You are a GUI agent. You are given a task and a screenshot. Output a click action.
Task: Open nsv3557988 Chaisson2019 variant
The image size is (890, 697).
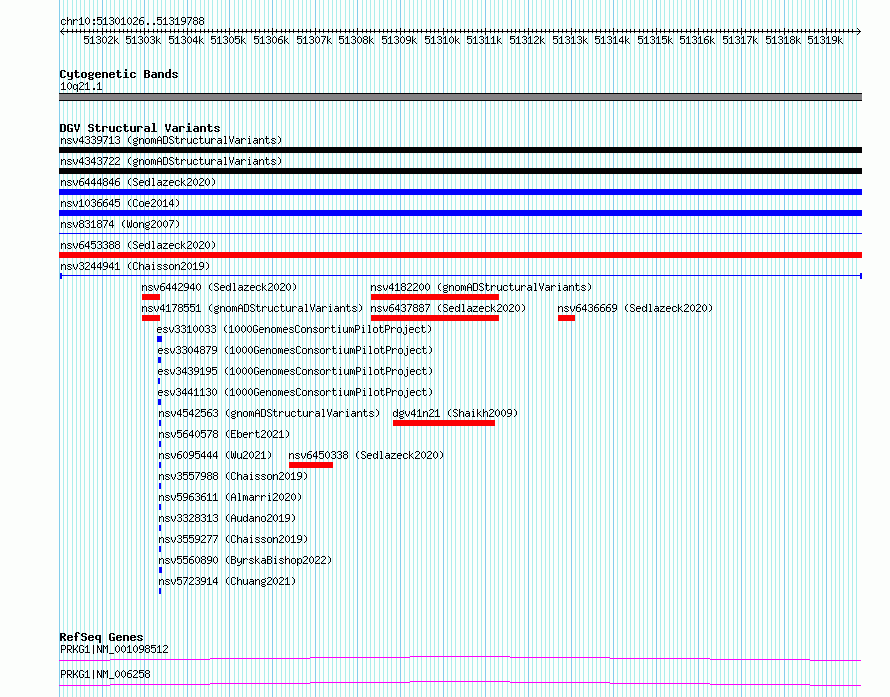coord(233,476)
